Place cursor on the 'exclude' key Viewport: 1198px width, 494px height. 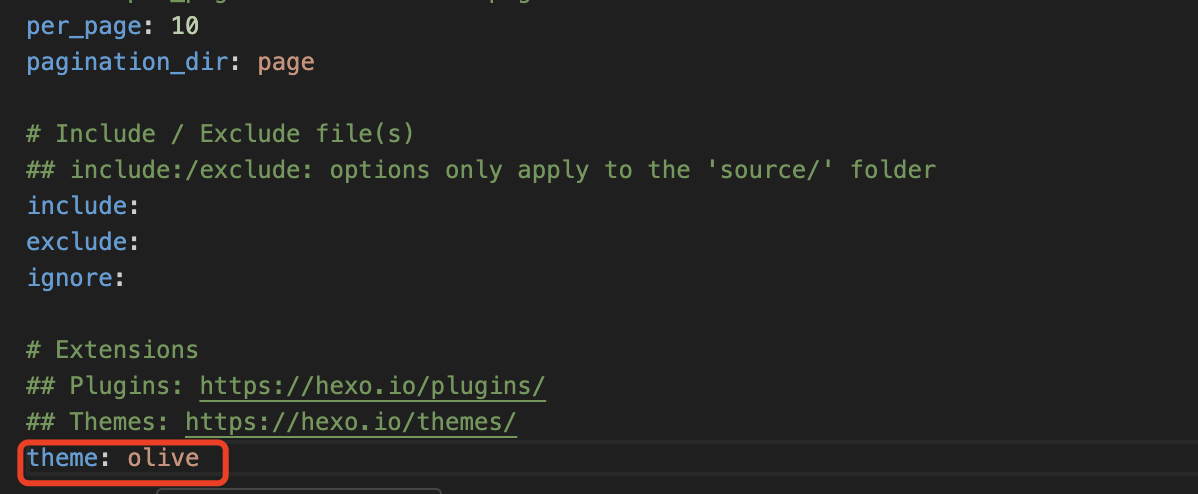coord(77,242)
